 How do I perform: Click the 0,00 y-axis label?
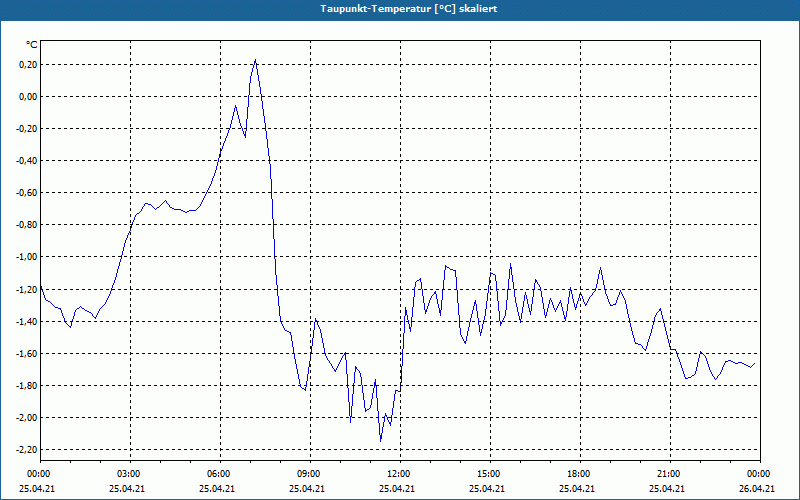click(28, 96)
